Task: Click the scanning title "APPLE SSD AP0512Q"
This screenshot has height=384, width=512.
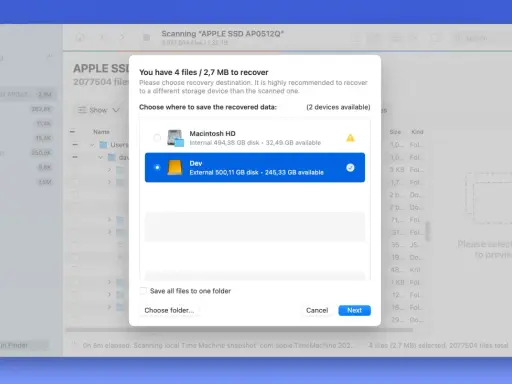Action: pyautogui.click(x=222, y=34)
